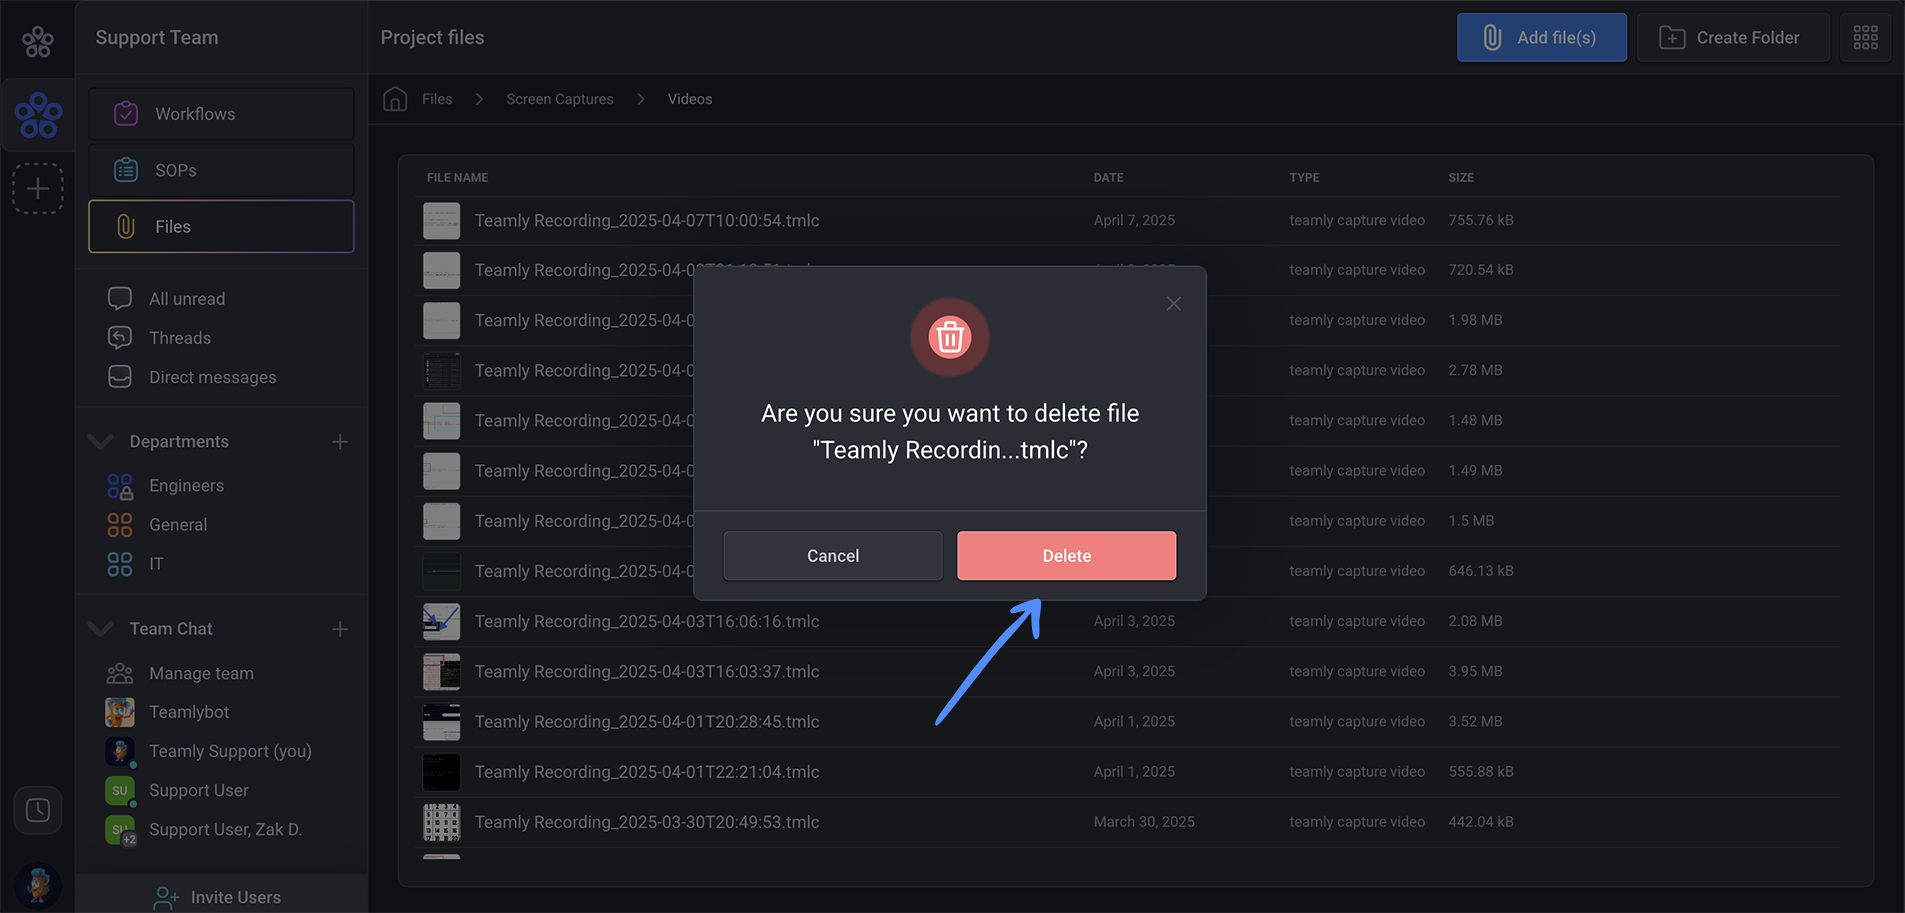1905x913 pixels.
Task: Open Teamly Support (you) chat
Action: (x=230, y=751)
